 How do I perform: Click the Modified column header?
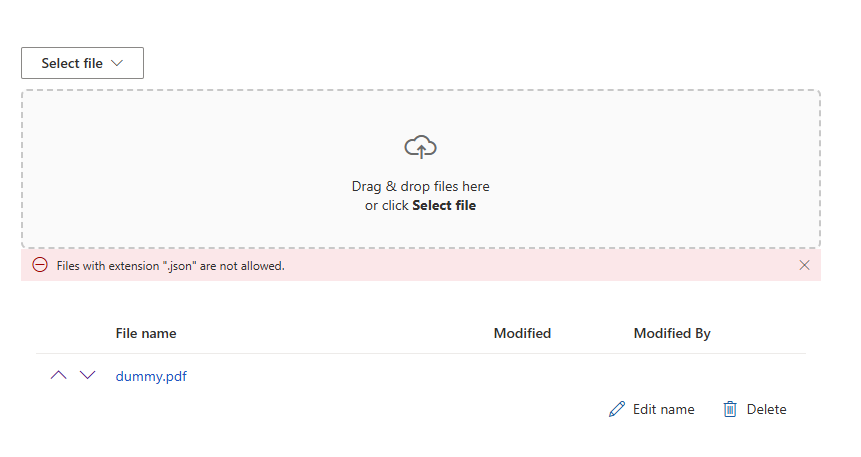pos(522,333)
